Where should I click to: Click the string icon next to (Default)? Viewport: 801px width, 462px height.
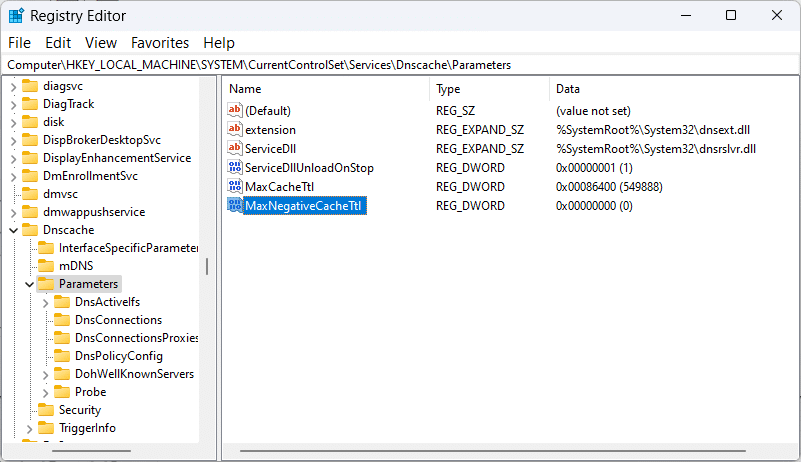click(235, 110)
